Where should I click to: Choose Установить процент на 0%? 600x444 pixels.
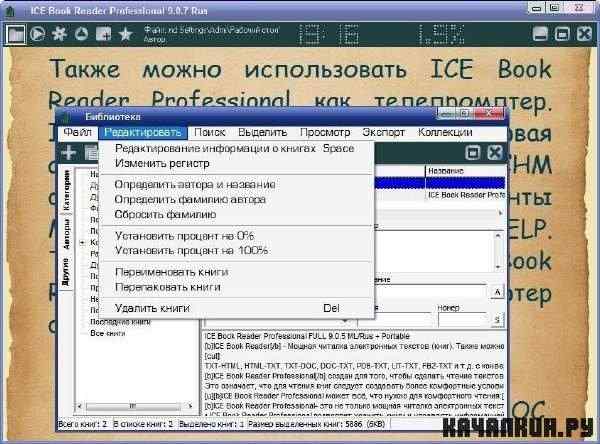click(x=236, y=236)
